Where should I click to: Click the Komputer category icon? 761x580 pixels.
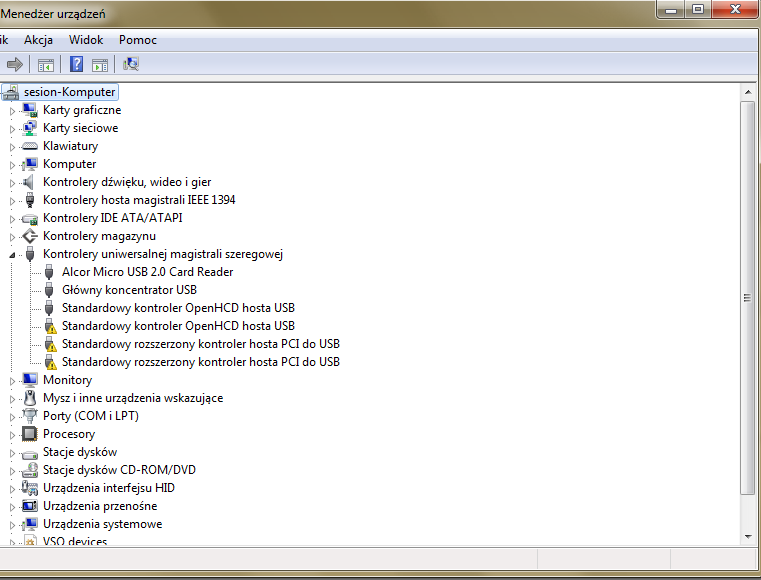(x=30, y=164)
